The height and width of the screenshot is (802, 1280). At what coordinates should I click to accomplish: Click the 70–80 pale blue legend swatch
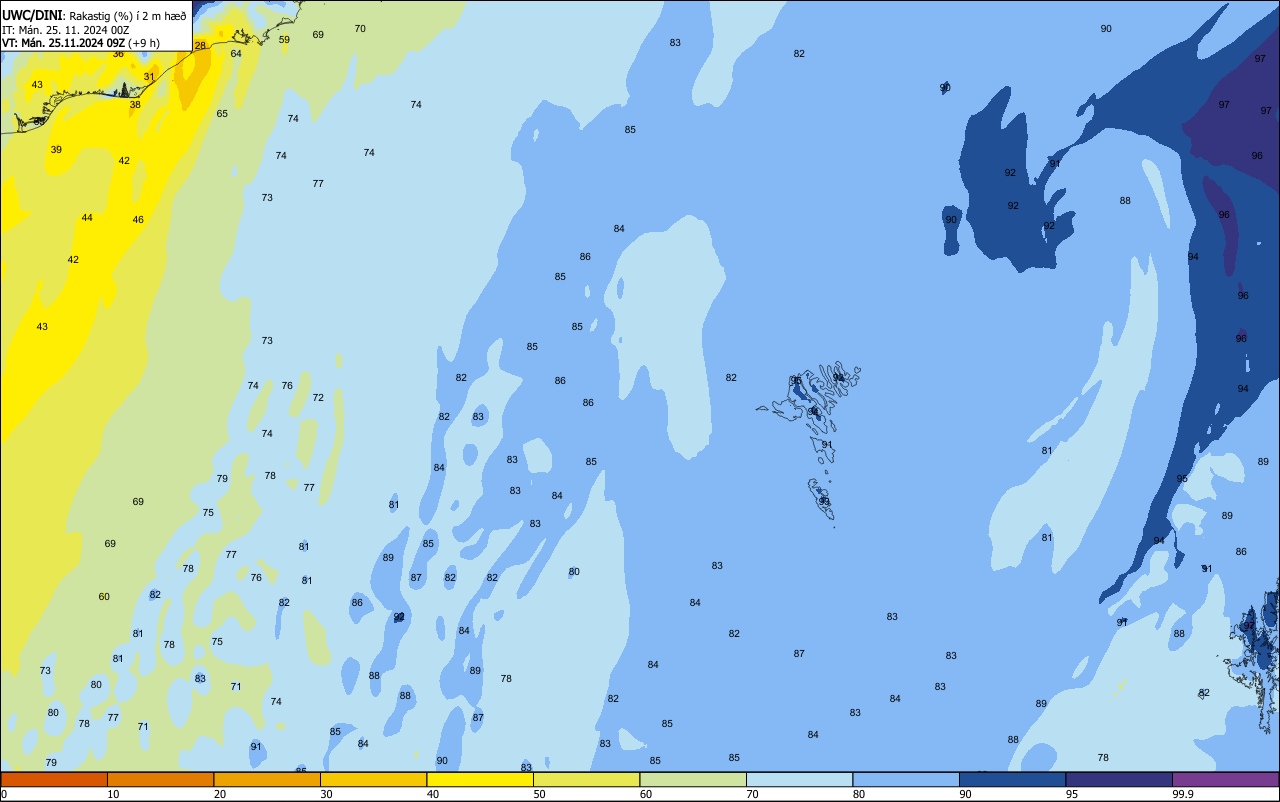(x=799, y=779)
